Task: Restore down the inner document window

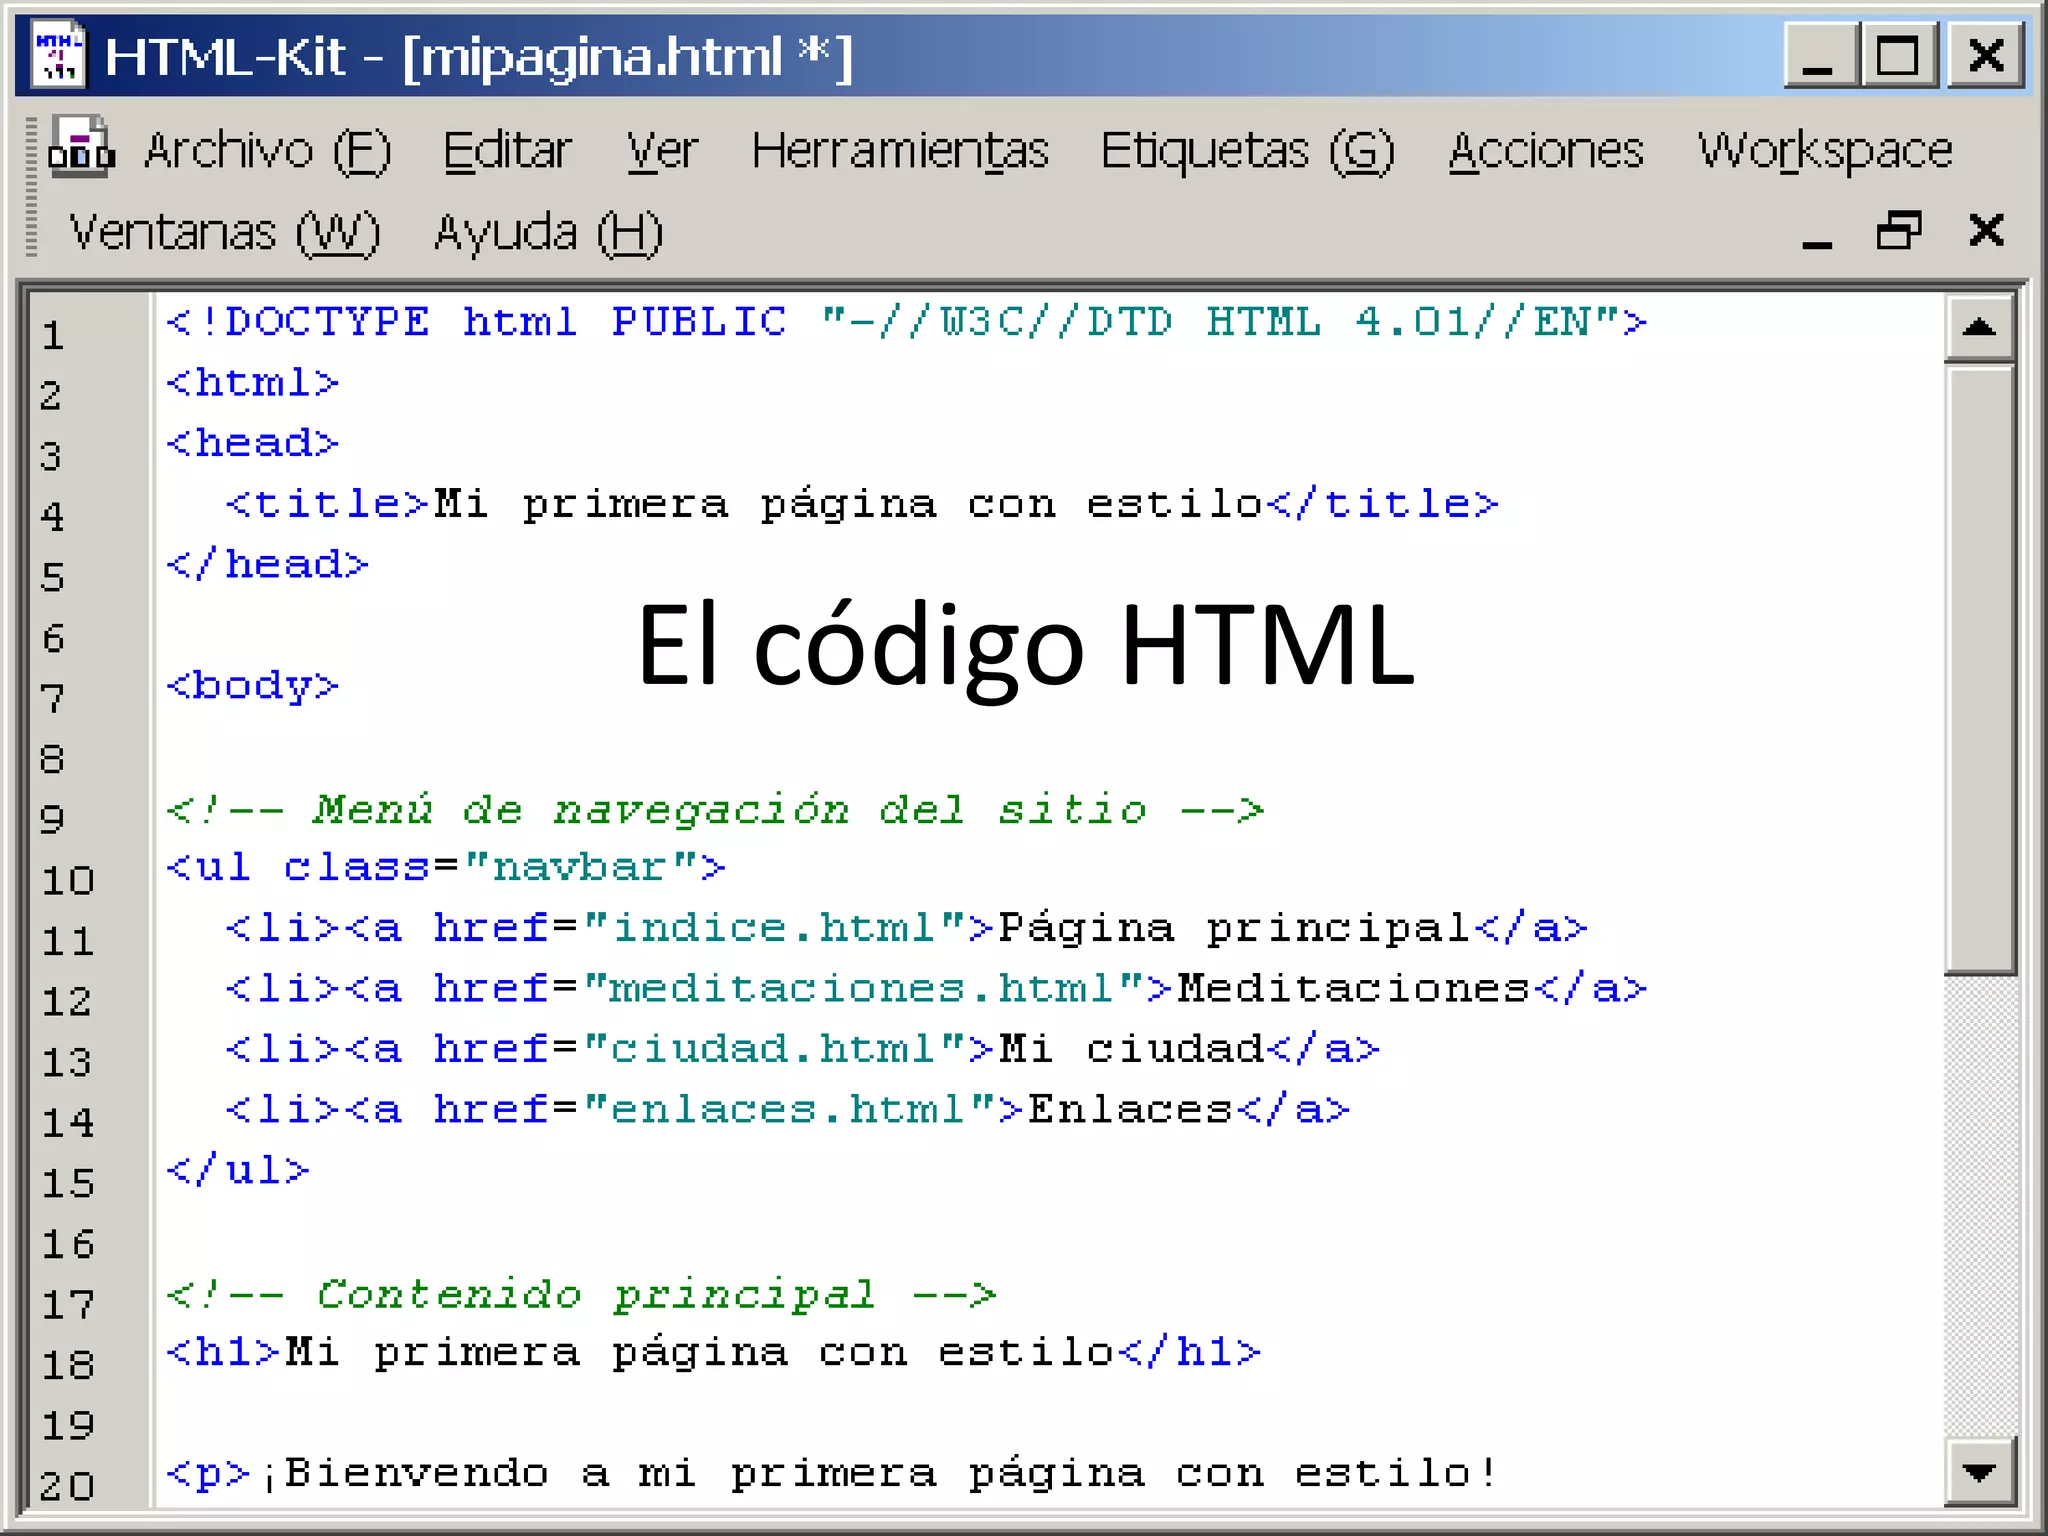Action: [1898, 231]
